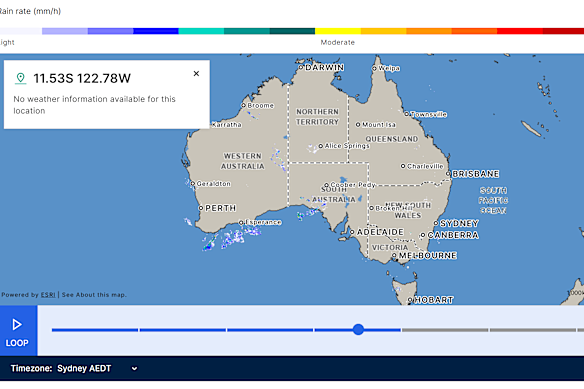The height and width of the screenshot is (389, 584).
Task: Click the timeline slider handle
Action: coord(358,329)
